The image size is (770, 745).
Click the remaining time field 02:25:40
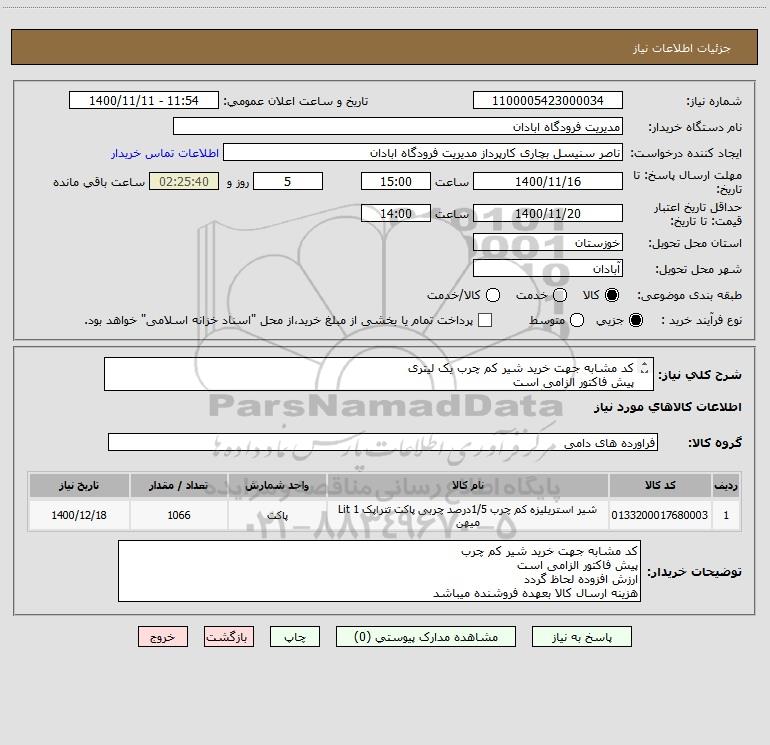[x=184, y=181]
